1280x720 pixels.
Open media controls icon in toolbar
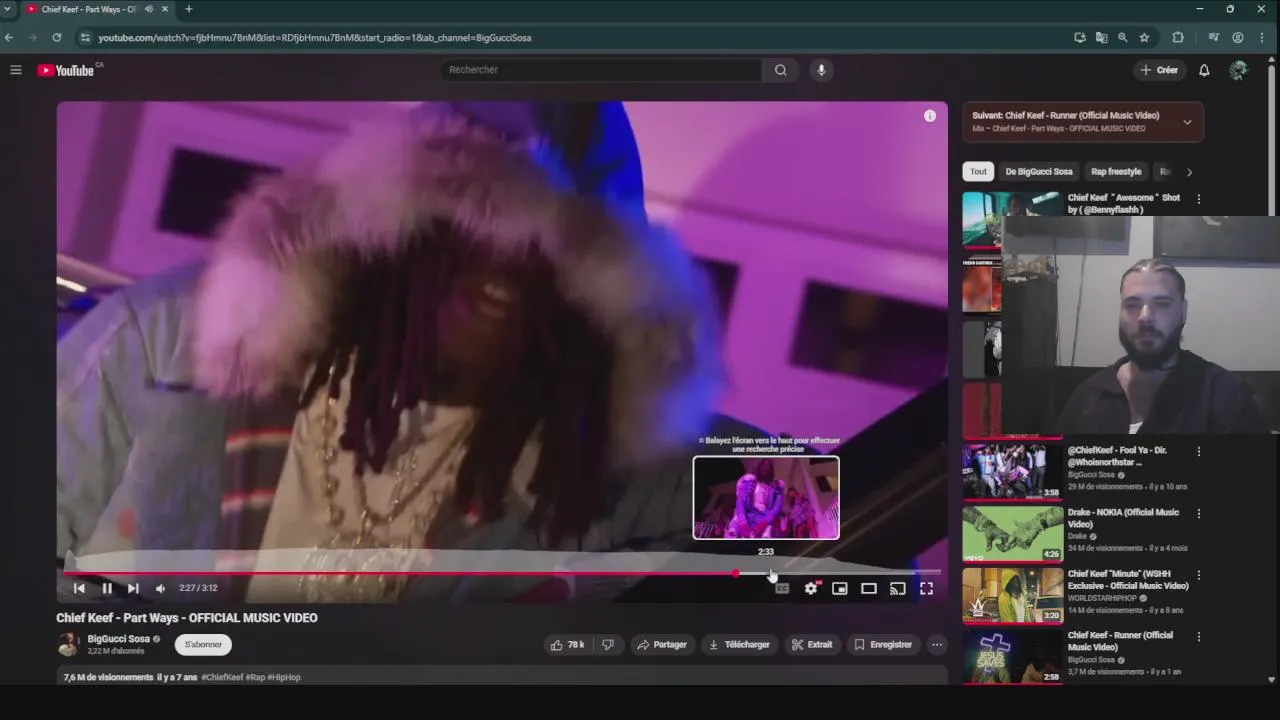[x=1214, y=38]
